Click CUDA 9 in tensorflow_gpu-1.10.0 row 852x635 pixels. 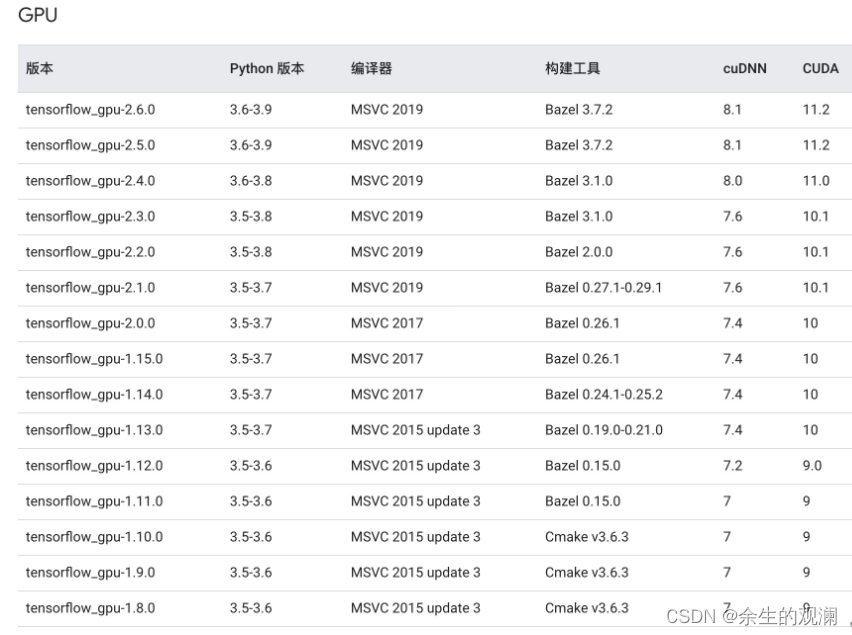click(x=806, y=537)
